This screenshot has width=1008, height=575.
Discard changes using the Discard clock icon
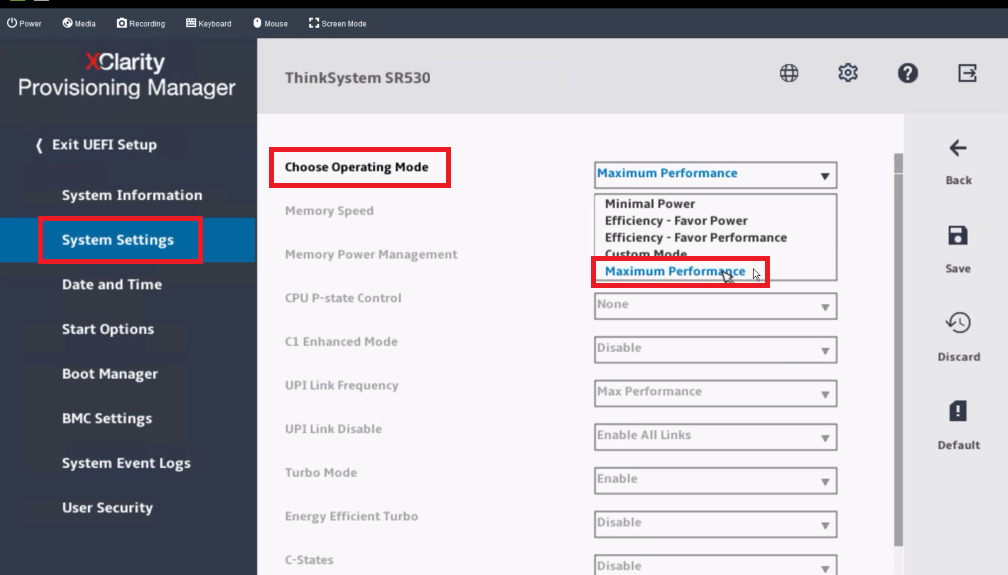958,323
